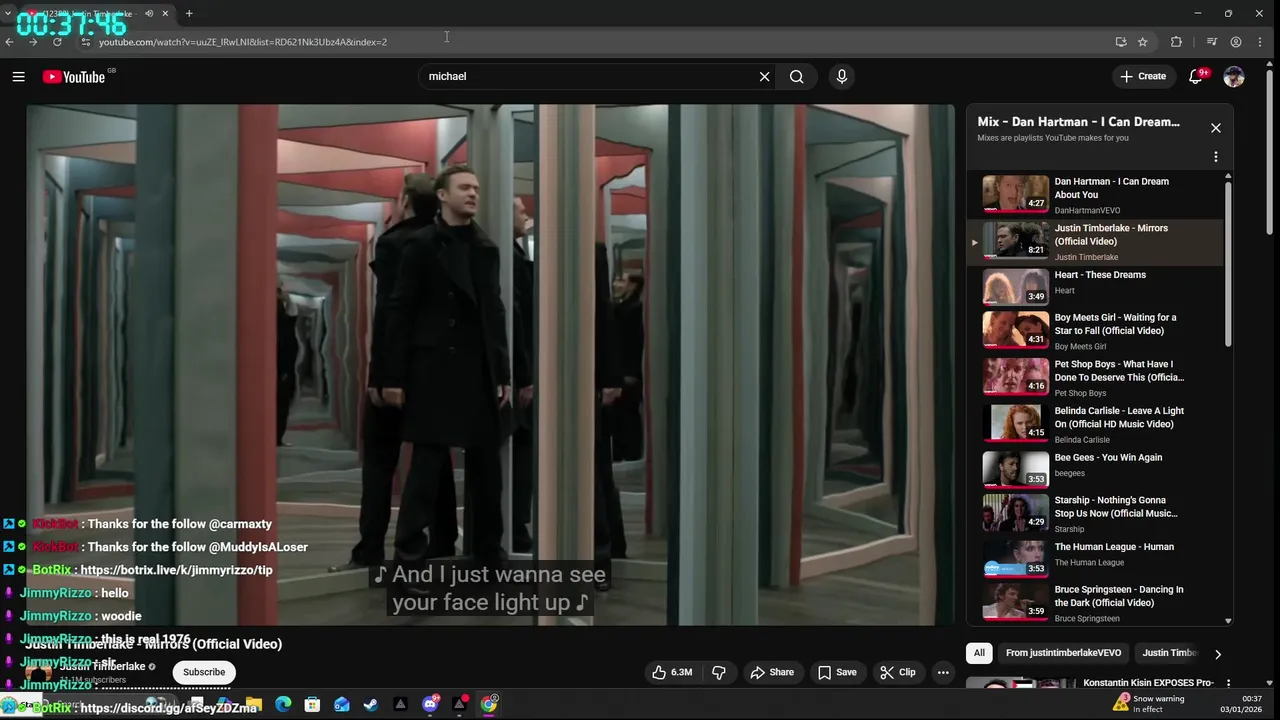The width and height of the screenshot is (1280, 720).
Task: Click the Create button
Action: [1143, 76]
